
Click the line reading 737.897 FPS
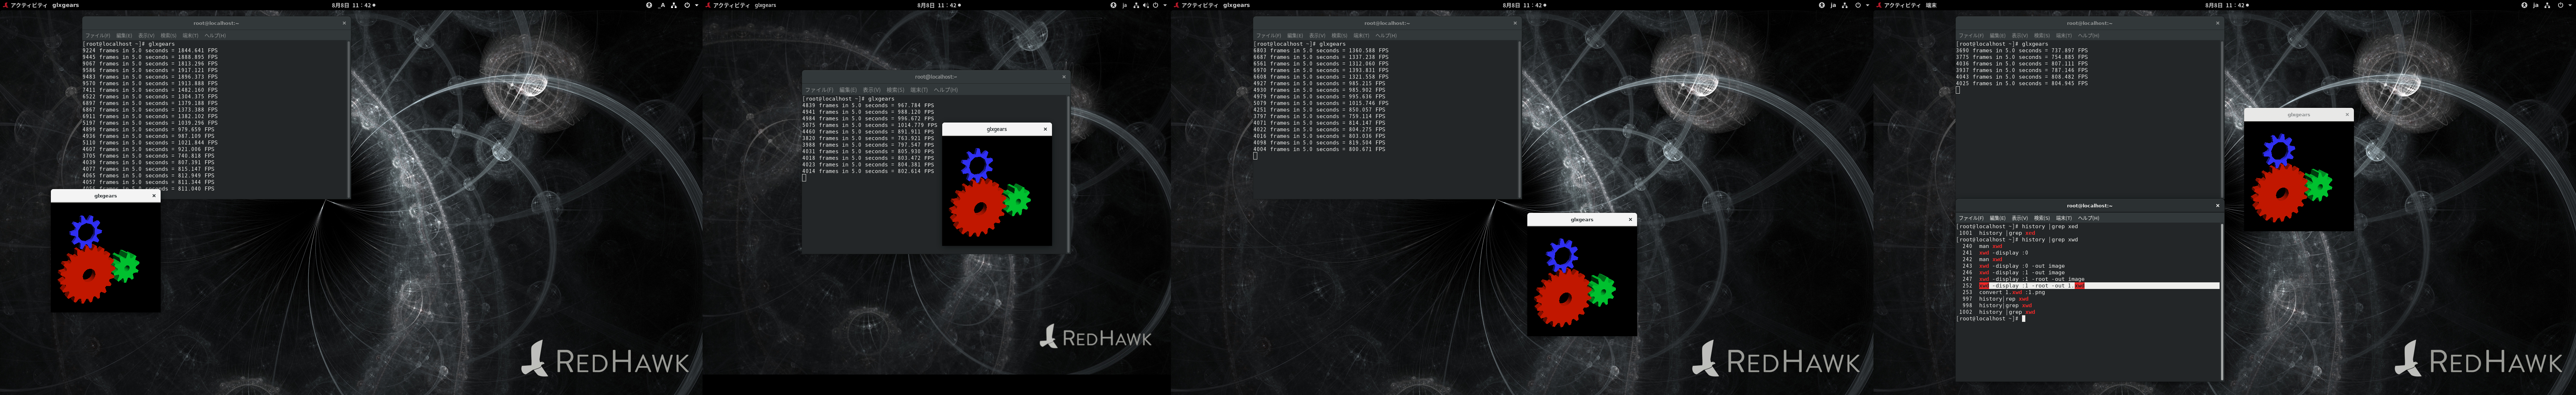pyautogui.click(x=2022, y=50)
